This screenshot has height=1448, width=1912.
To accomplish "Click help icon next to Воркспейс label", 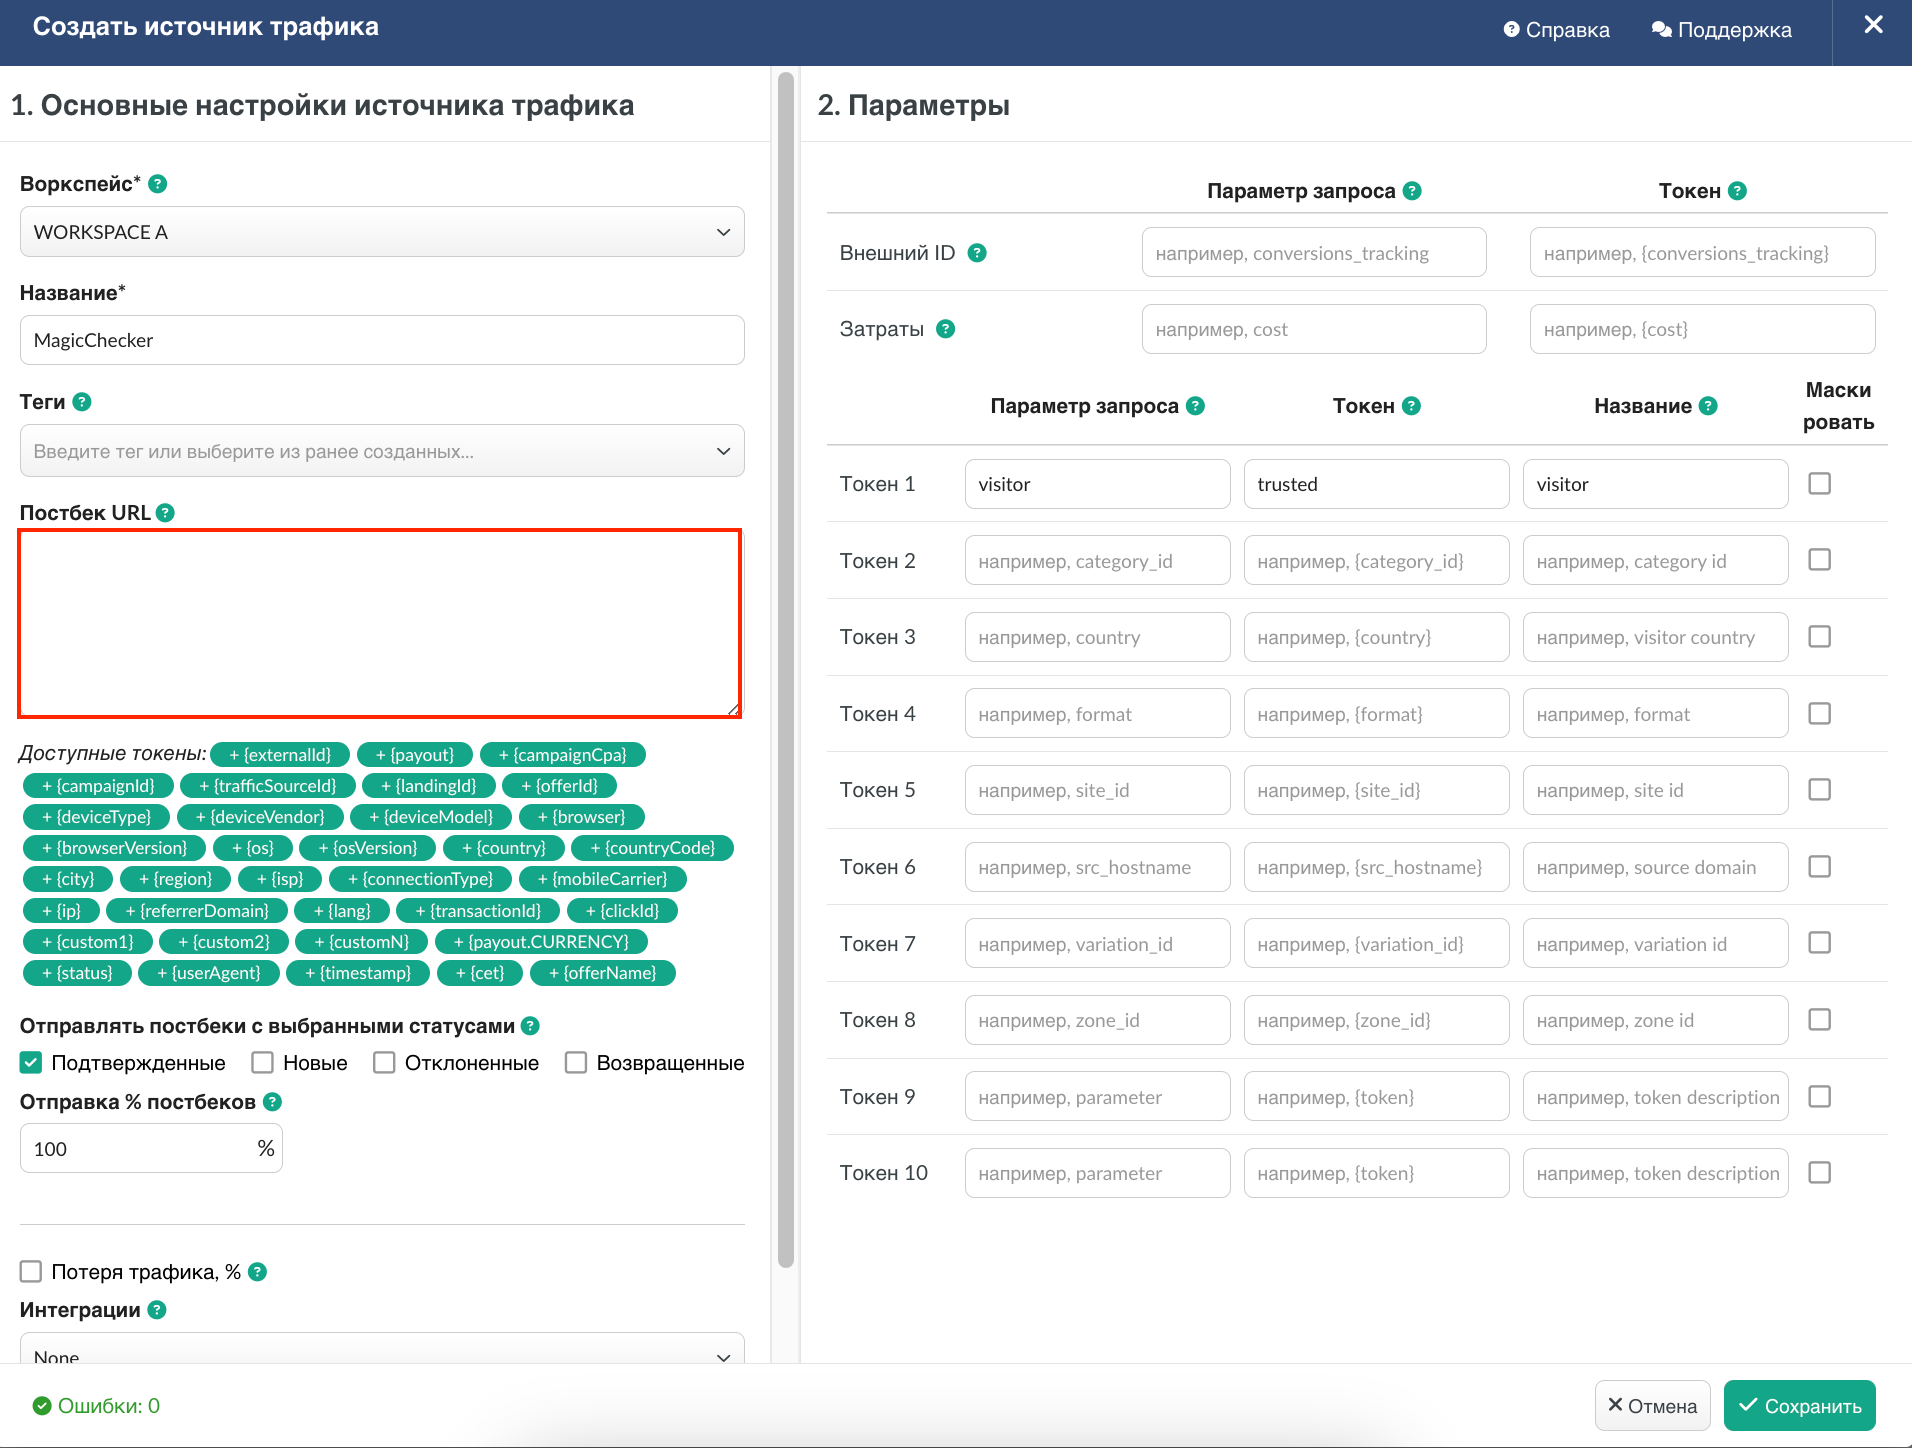I will [x=157, y=184].
